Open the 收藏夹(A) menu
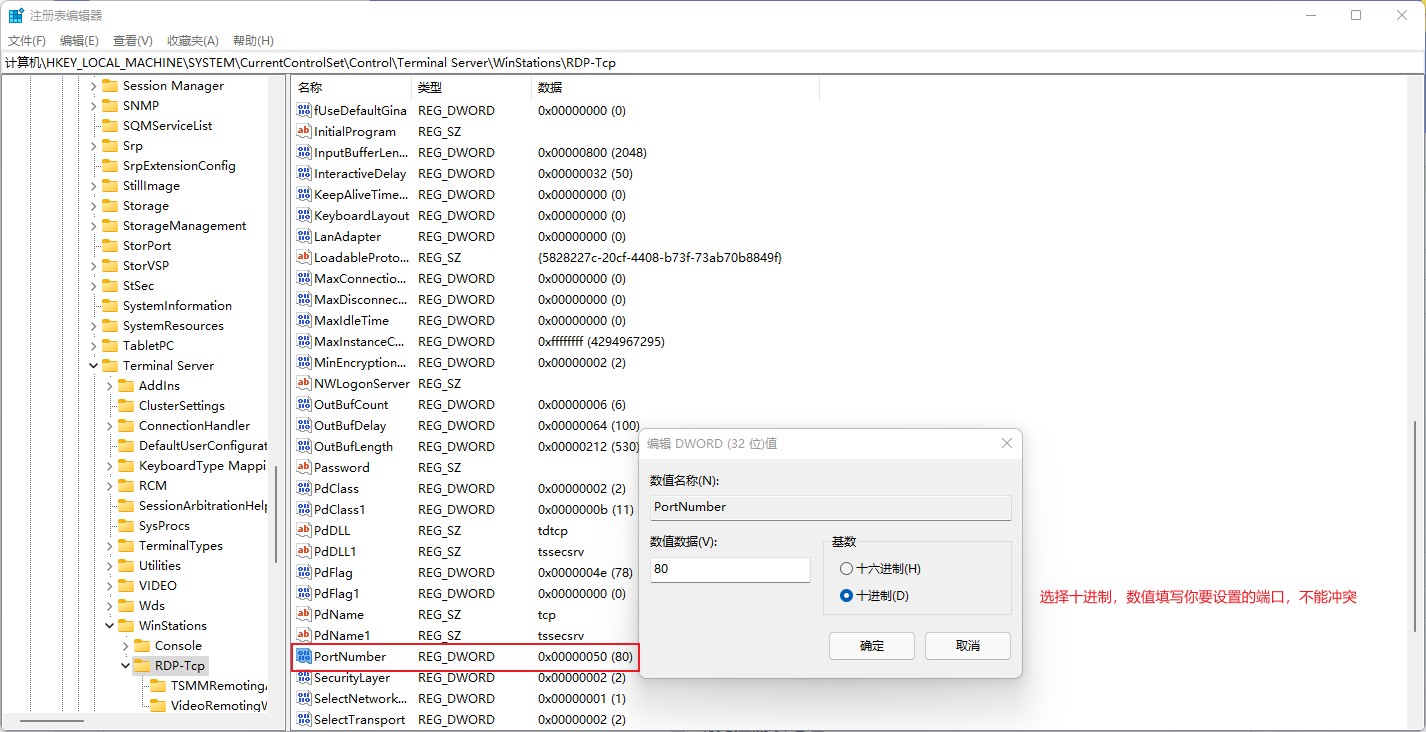 (192, 41)
